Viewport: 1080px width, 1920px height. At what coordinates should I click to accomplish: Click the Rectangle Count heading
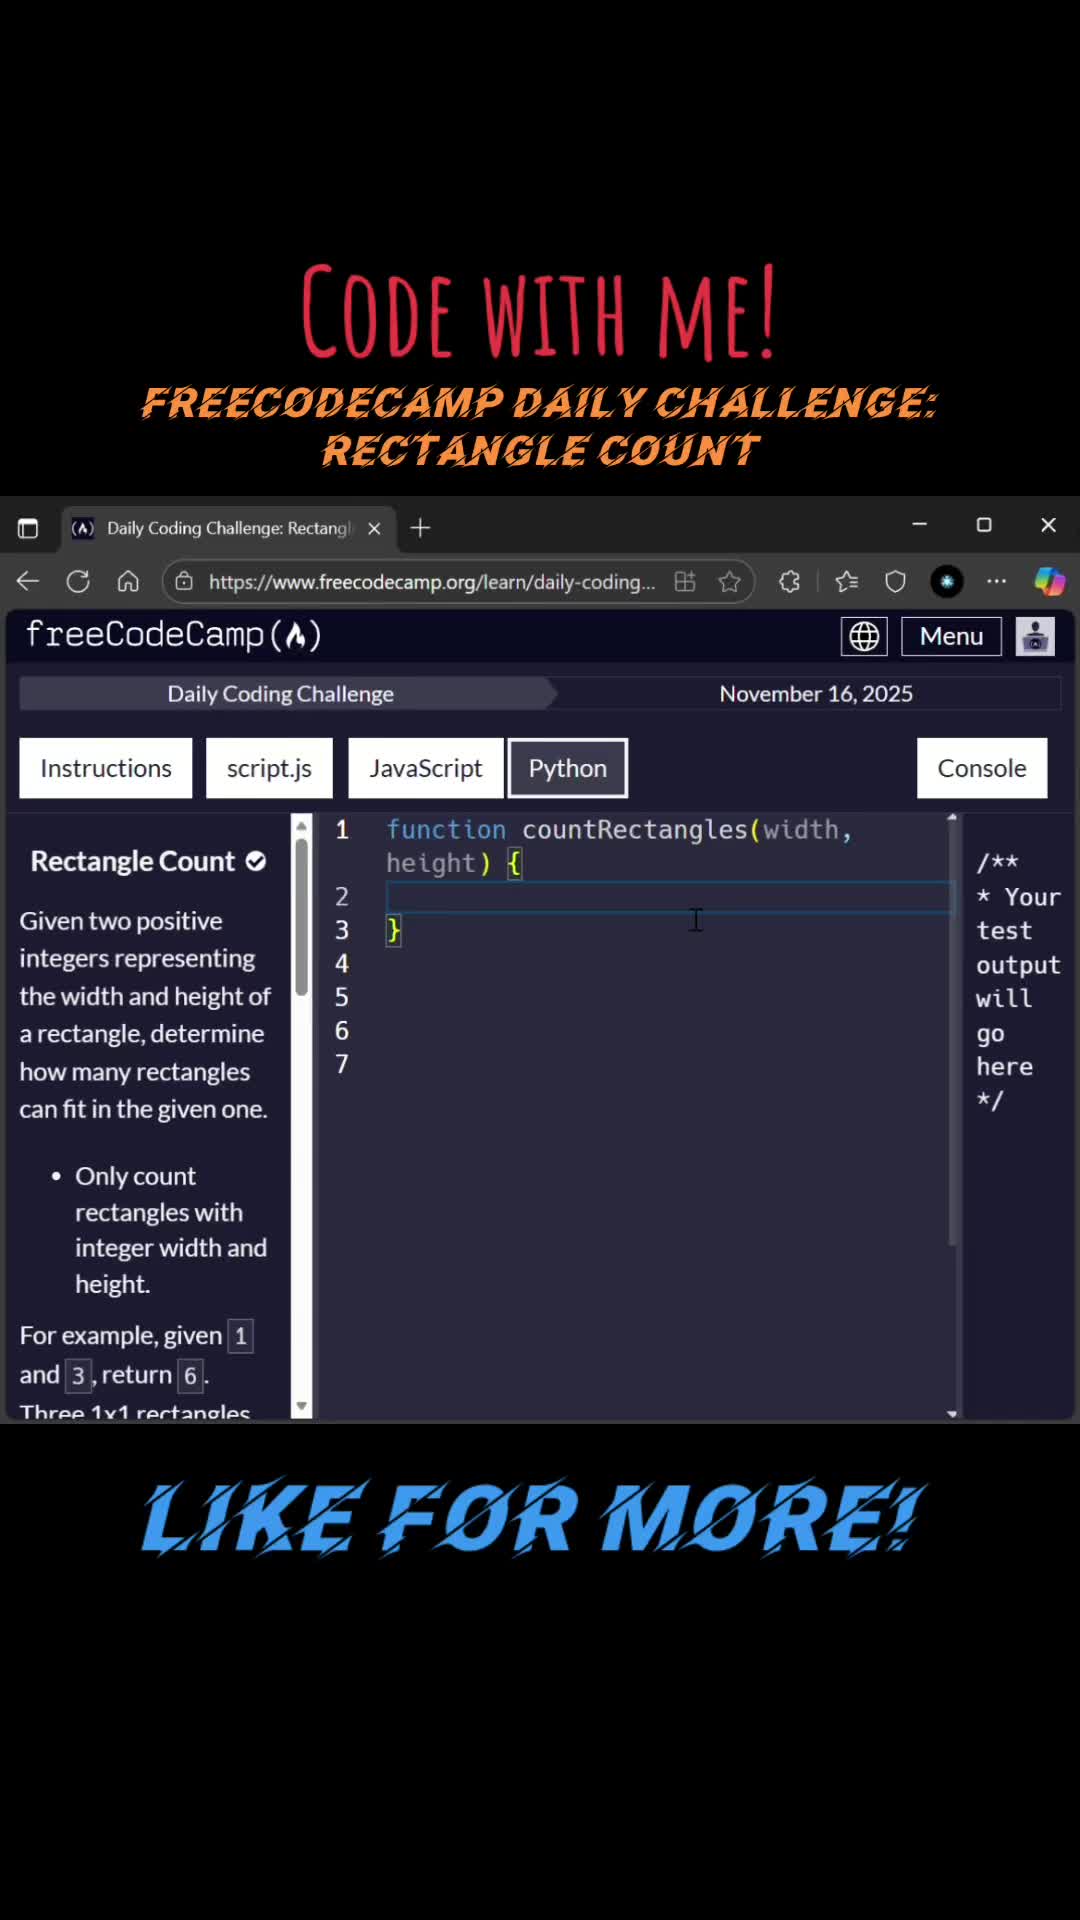133,862
